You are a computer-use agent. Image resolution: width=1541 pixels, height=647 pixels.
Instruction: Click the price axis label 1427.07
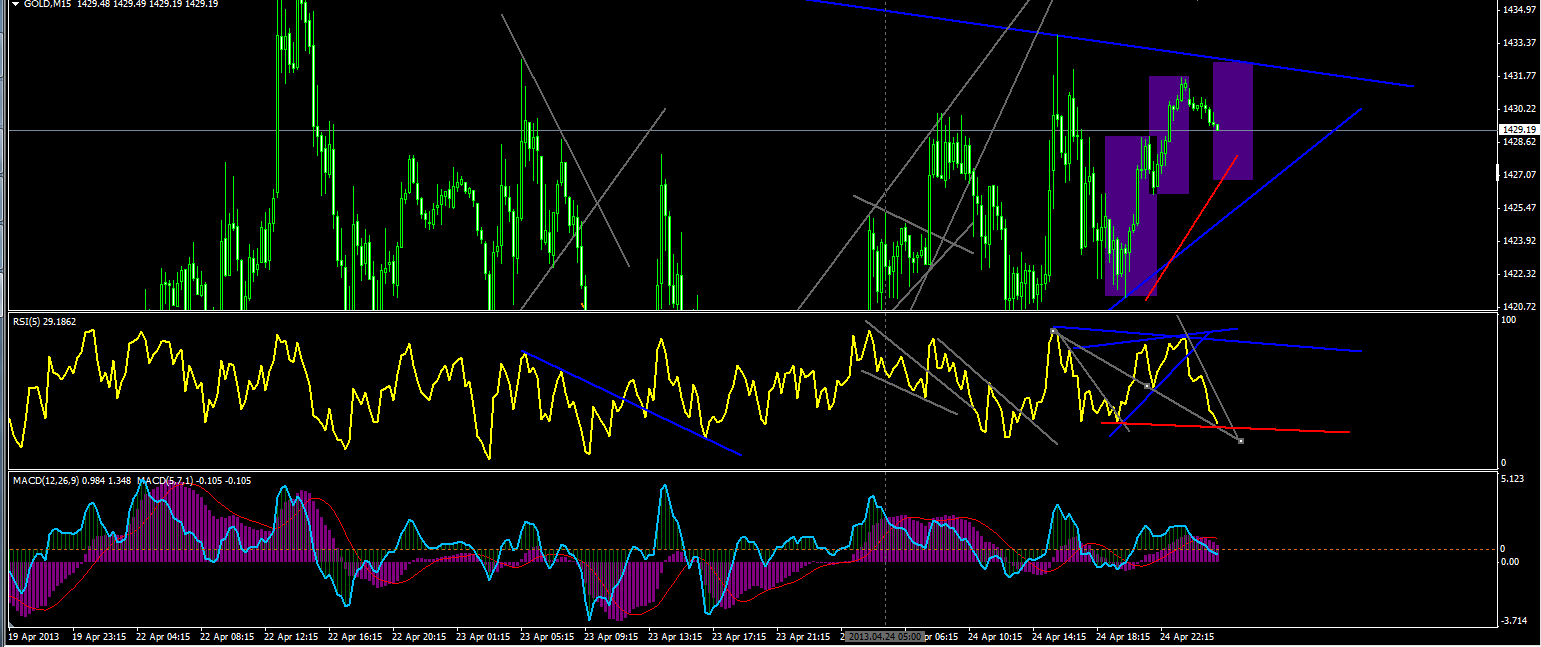[x=1519, y=174]
